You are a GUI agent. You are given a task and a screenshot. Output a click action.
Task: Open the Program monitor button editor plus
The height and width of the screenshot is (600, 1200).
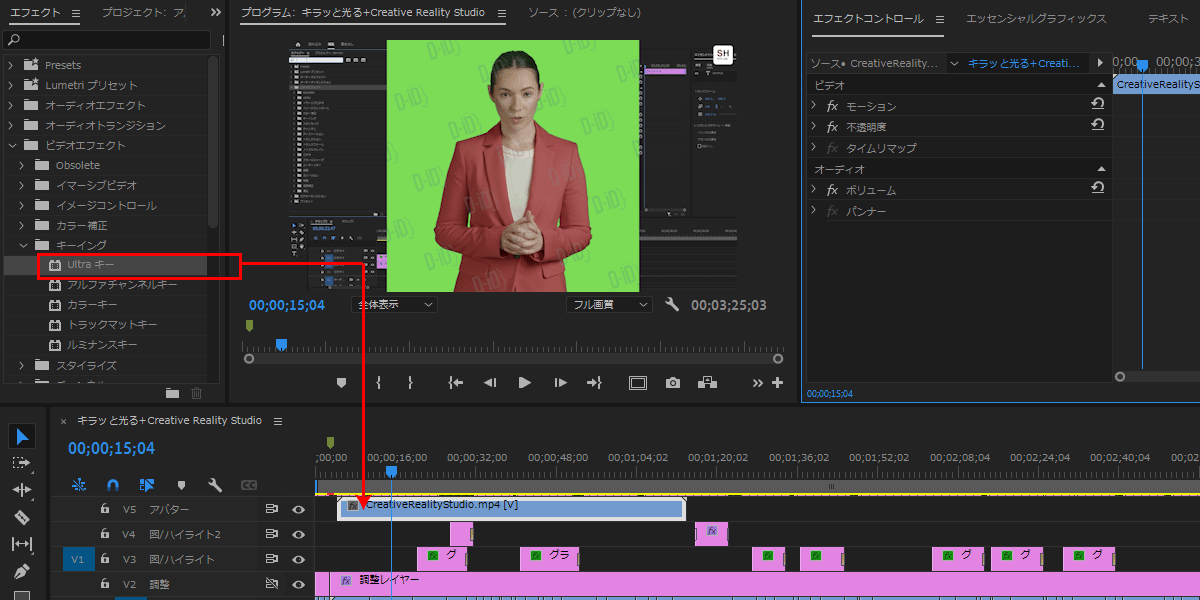(777, 382)
